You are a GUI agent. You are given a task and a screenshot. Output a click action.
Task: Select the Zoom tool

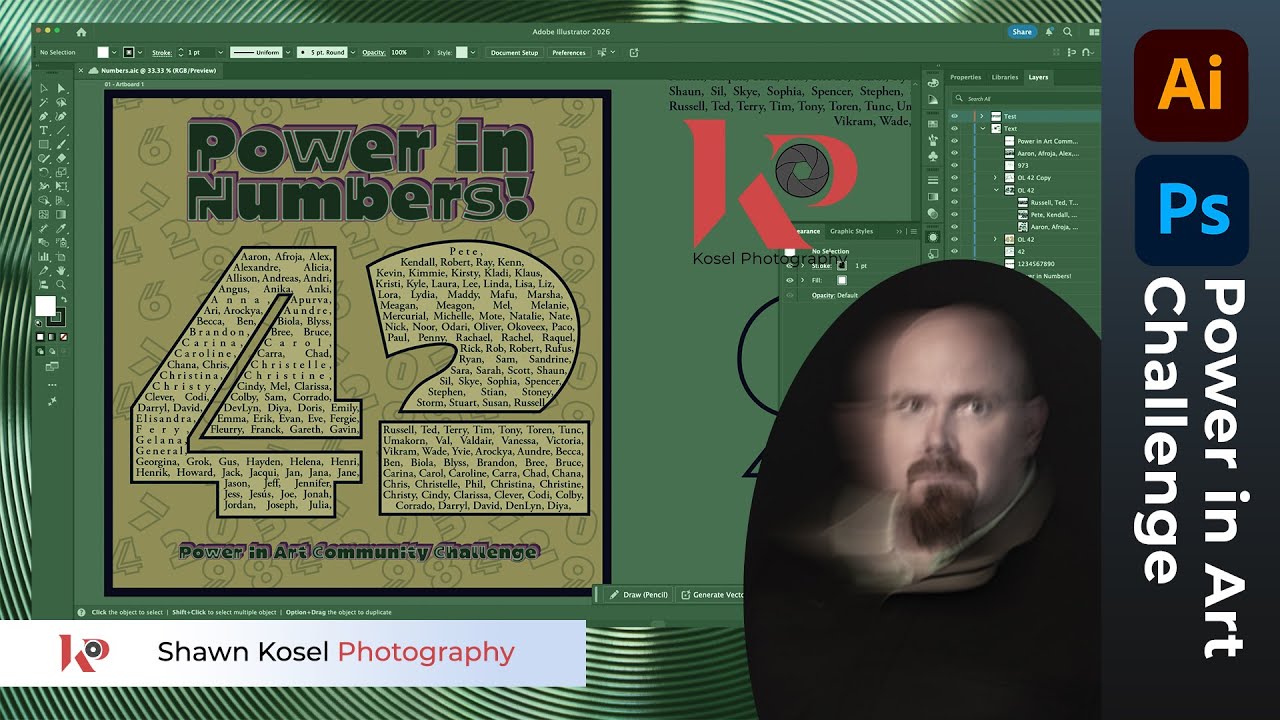[62, 284]
